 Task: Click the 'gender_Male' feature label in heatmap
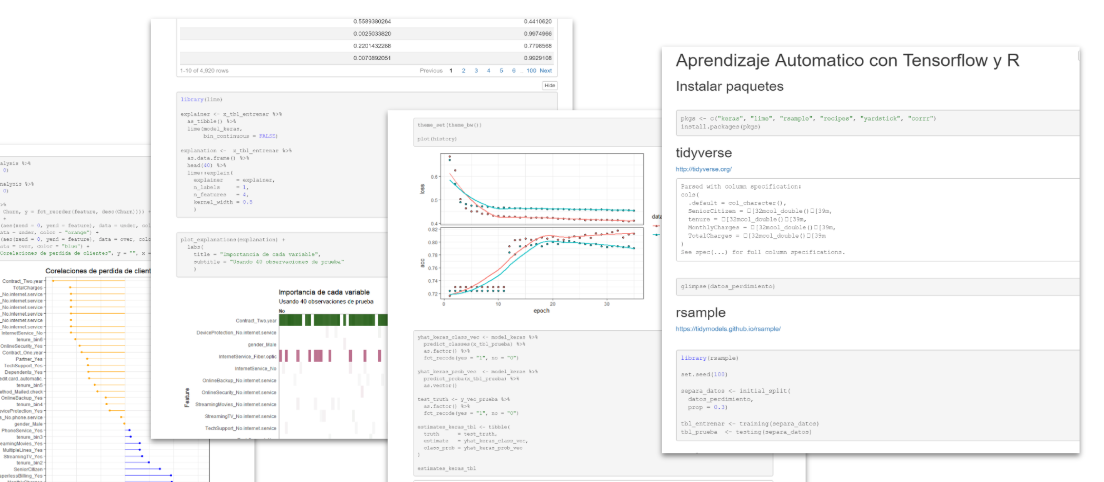click(x=261, y=344)
